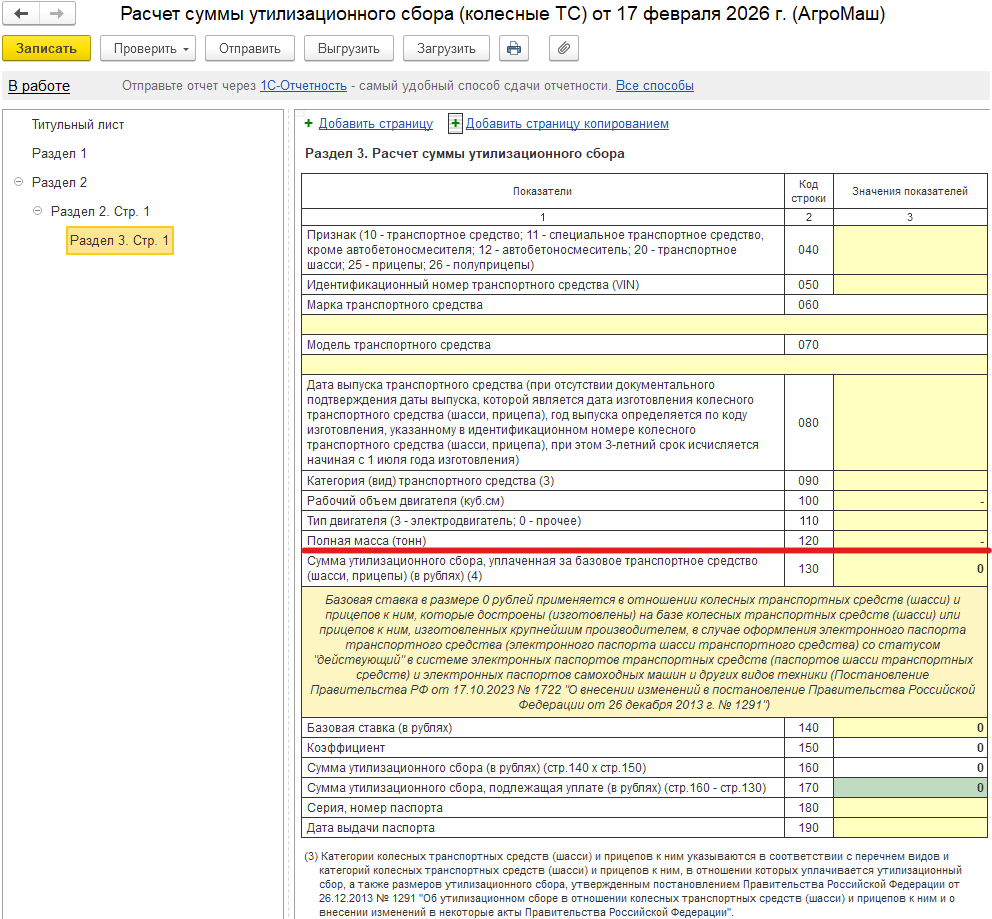Open the Проверить dropdown button
Viewport: 992px width, 919px height.
pos(146,48)
